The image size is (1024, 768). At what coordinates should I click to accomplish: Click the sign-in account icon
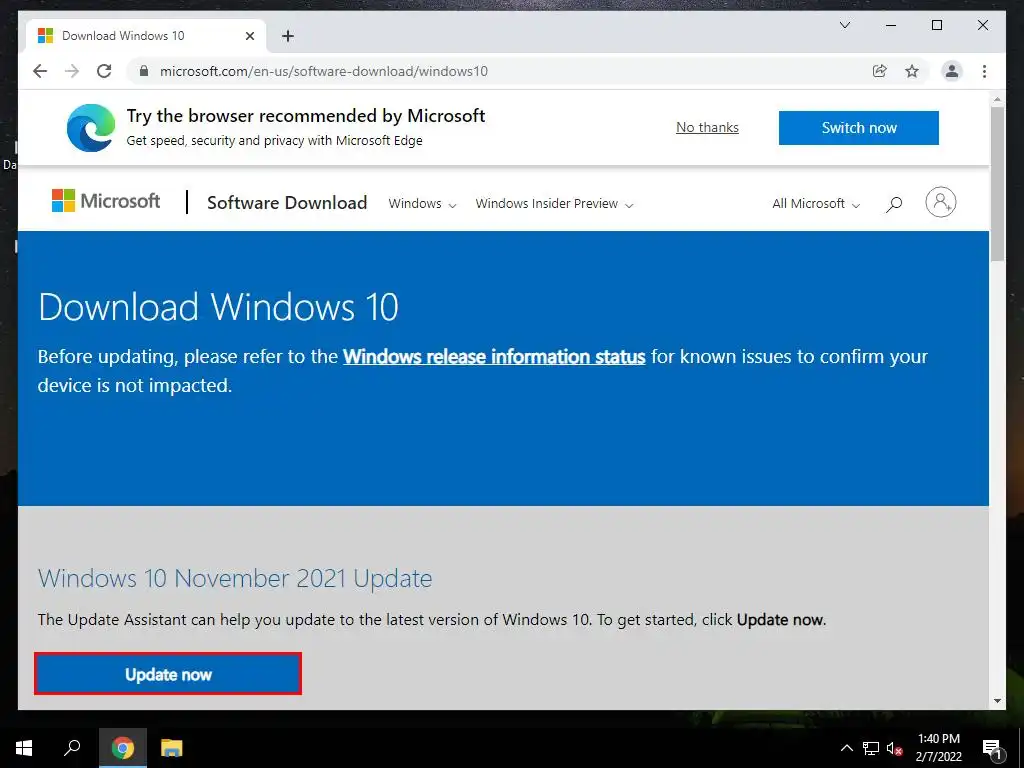940,202
